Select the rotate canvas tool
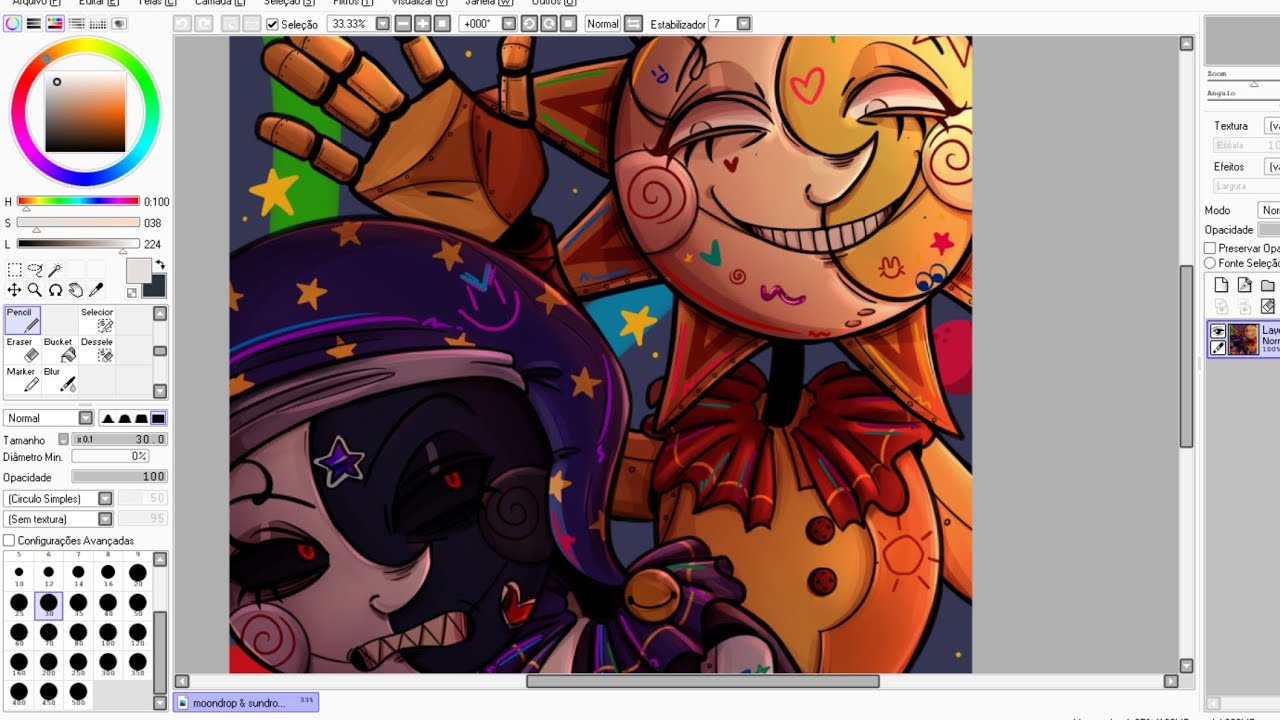 click(55, 290)
